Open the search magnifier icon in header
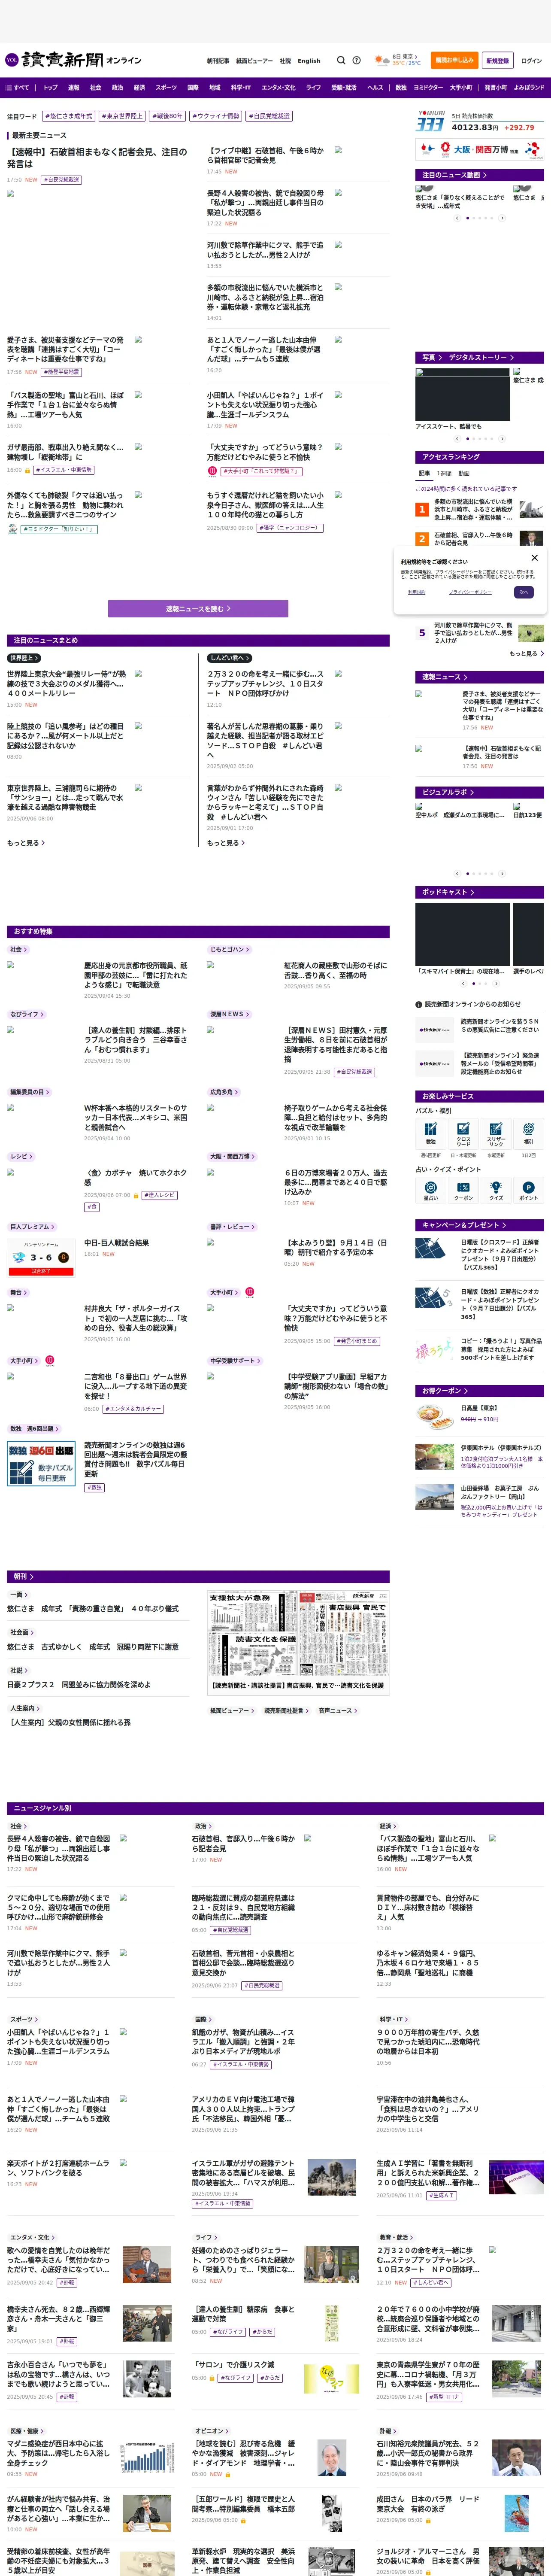551x2576 pixels. [x=341, y=60]
